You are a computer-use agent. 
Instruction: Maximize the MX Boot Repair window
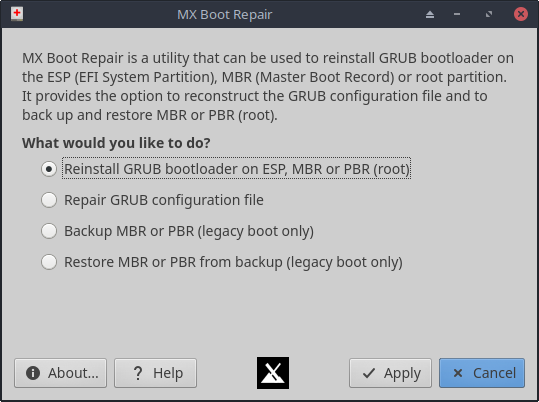coord(488,14)
